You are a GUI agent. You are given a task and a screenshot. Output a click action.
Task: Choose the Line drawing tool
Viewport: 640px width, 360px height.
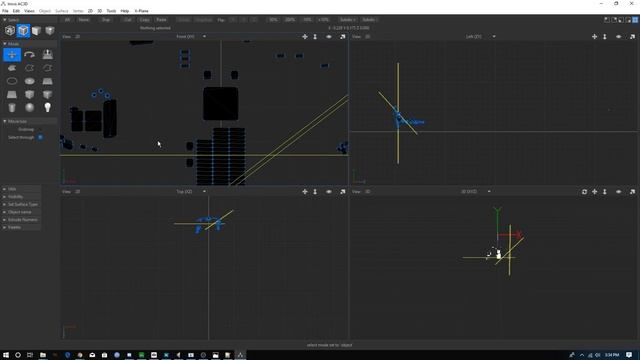(47, 68)
